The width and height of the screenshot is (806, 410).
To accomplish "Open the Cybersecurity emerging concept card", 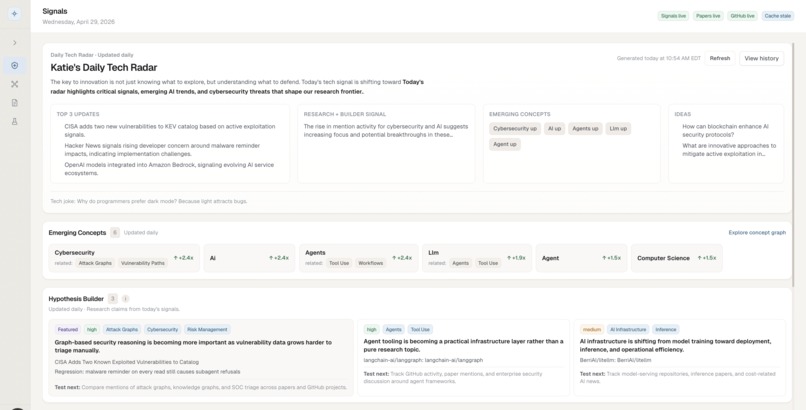I will coord(124,258).
